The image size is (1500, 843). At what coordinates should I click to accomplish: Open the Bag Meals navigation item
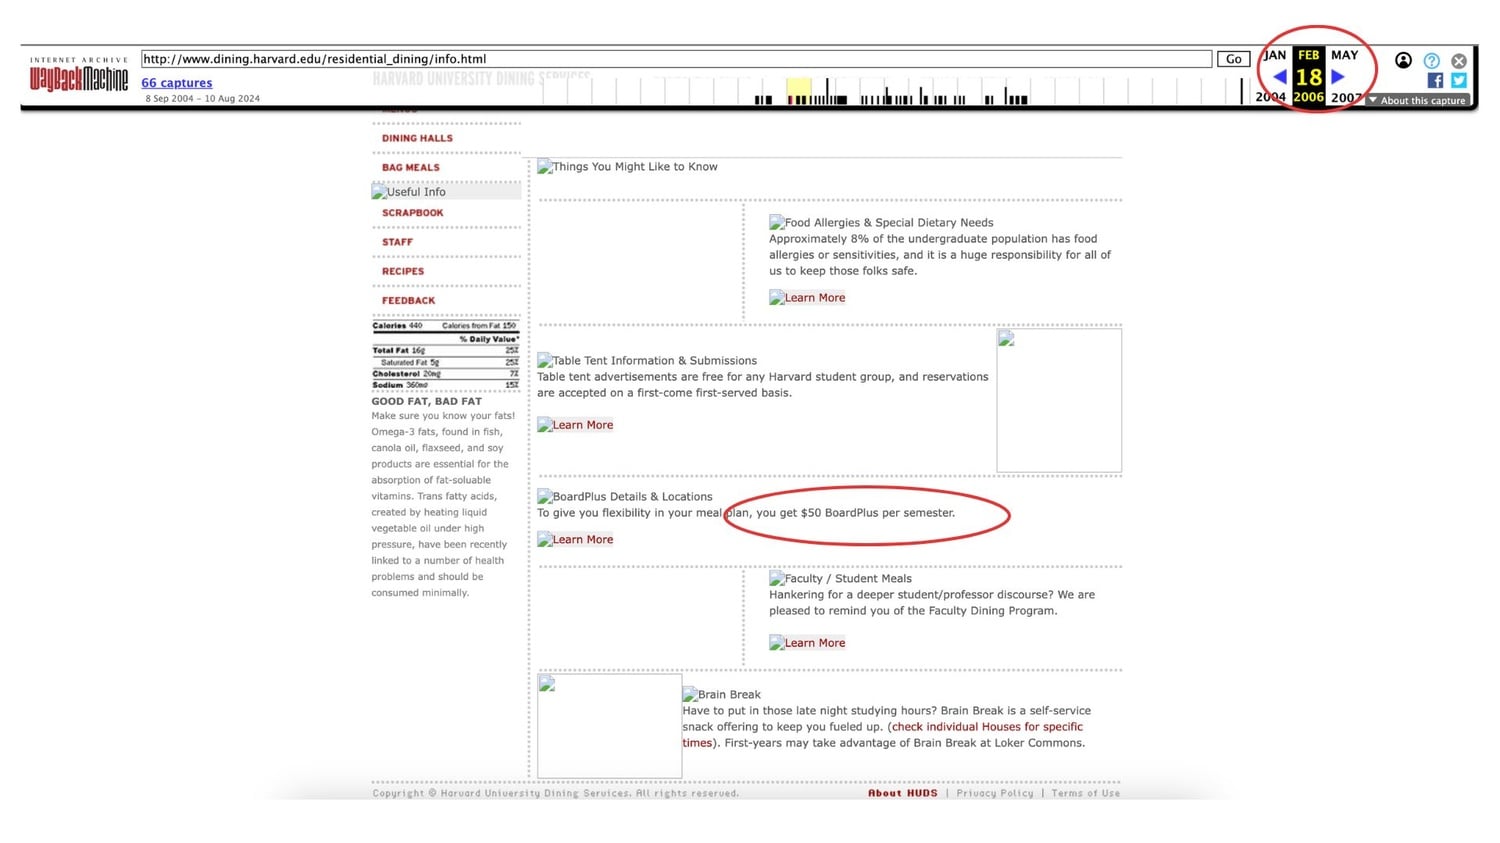(410, 168)
